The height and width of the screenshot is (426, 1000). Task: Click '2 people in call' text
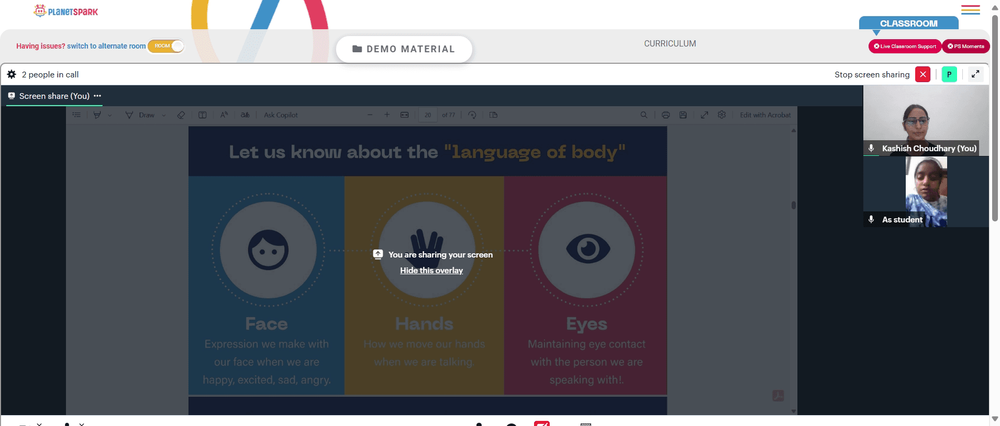(x=50, y=75)
